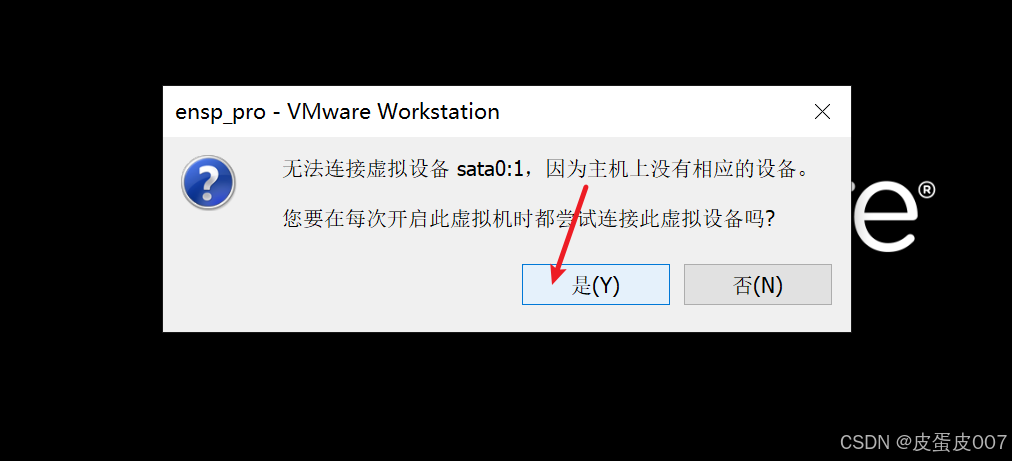Image resolution: width=1012 pixels, height=461 pixels.
Task: Click the ensp_pro name in title bar
Action: click(x=221, y=112)
